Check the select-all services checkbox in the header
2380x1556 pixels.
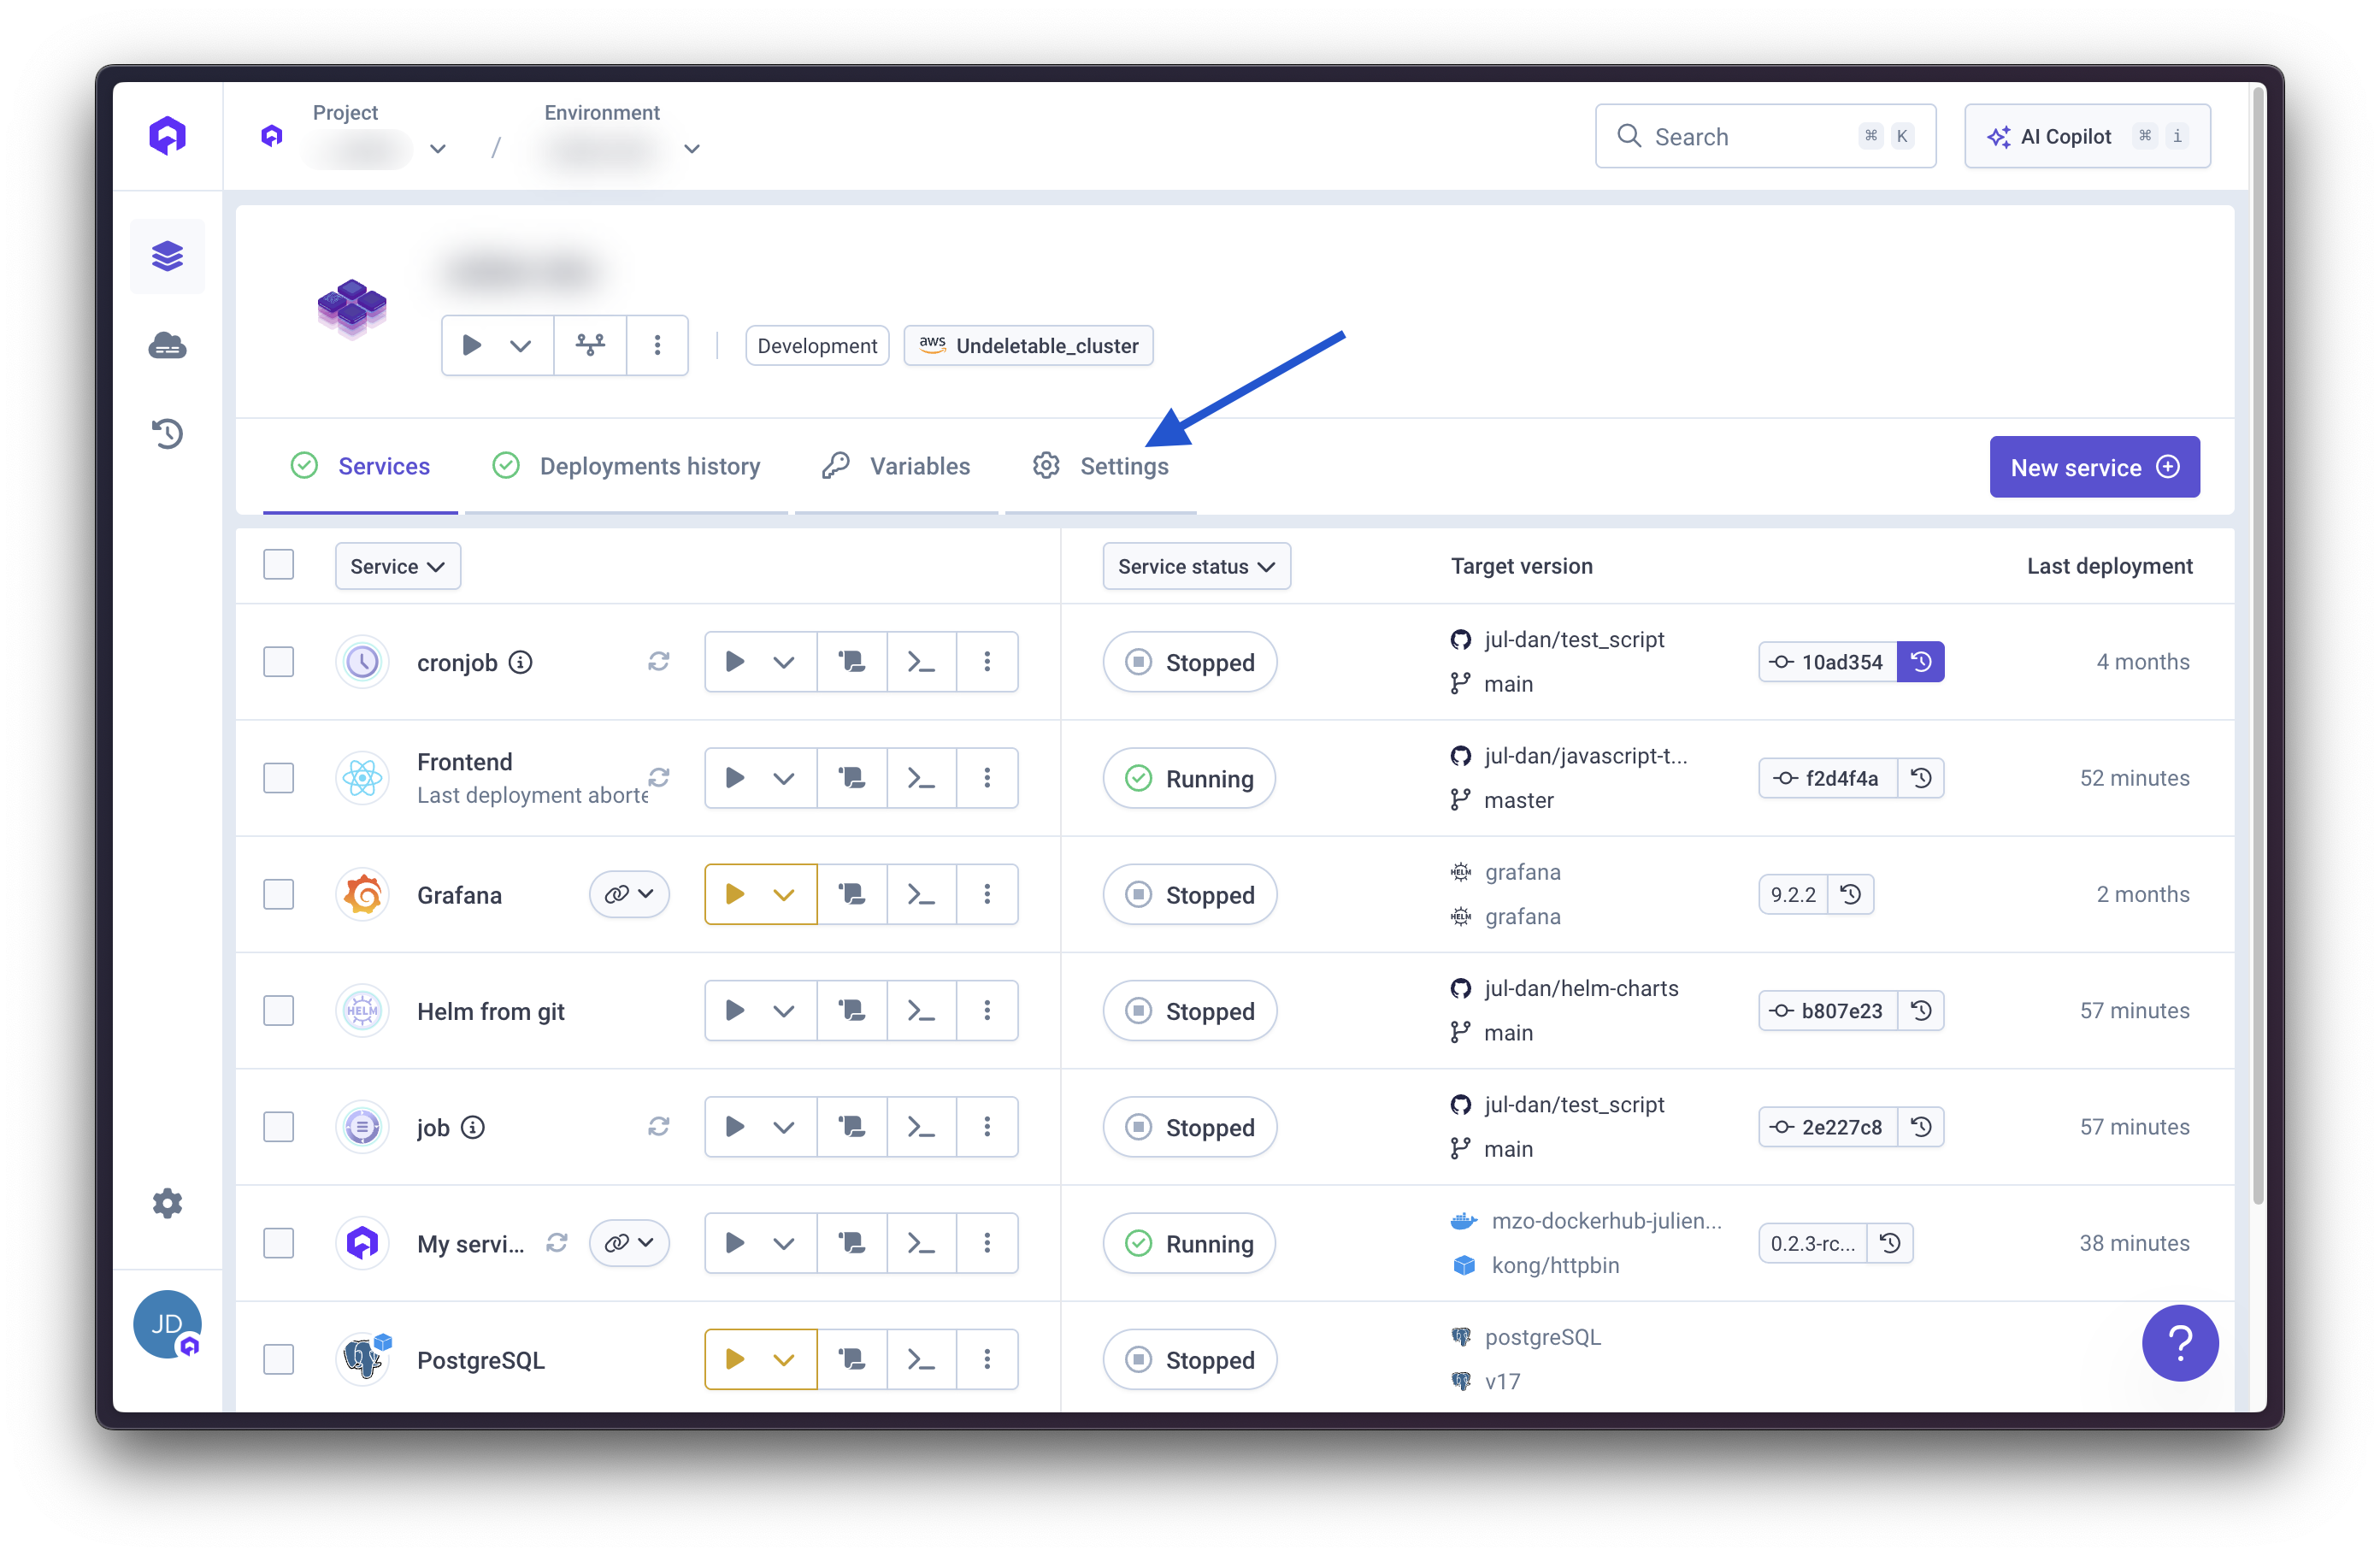pyautogui.click(x=279, y=565)
